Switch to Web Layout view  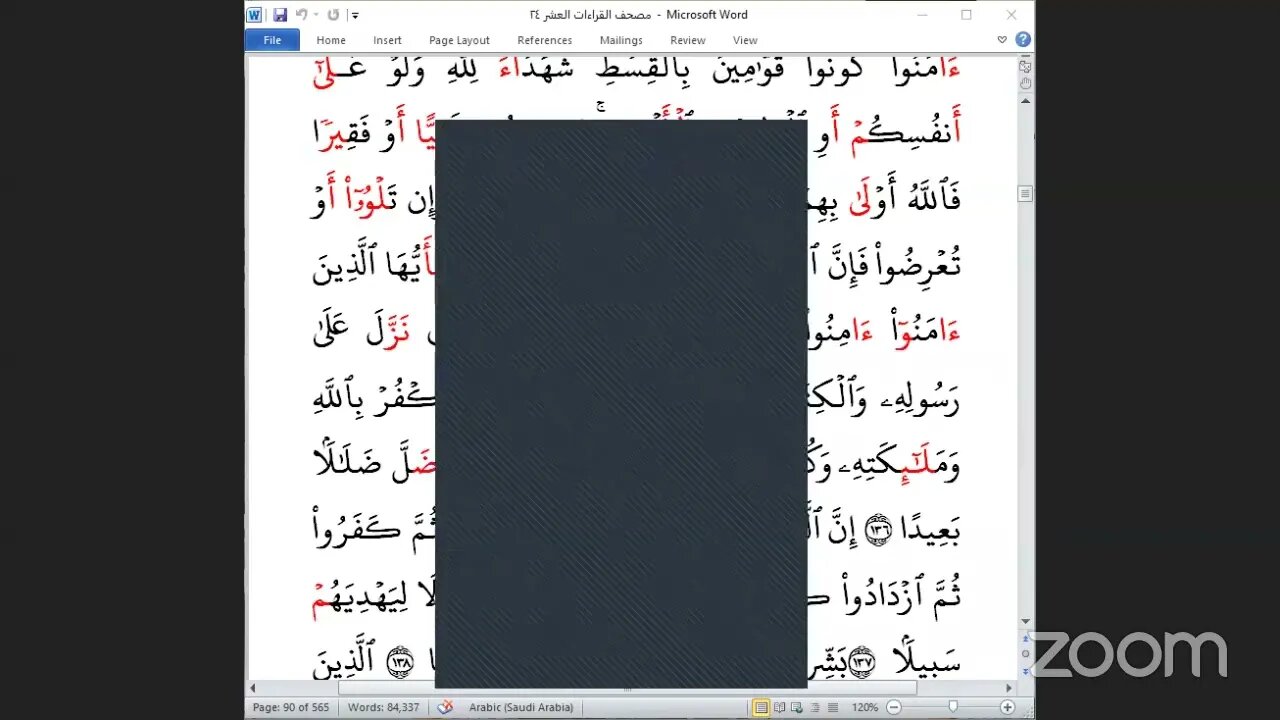click(x=798, y=708)
